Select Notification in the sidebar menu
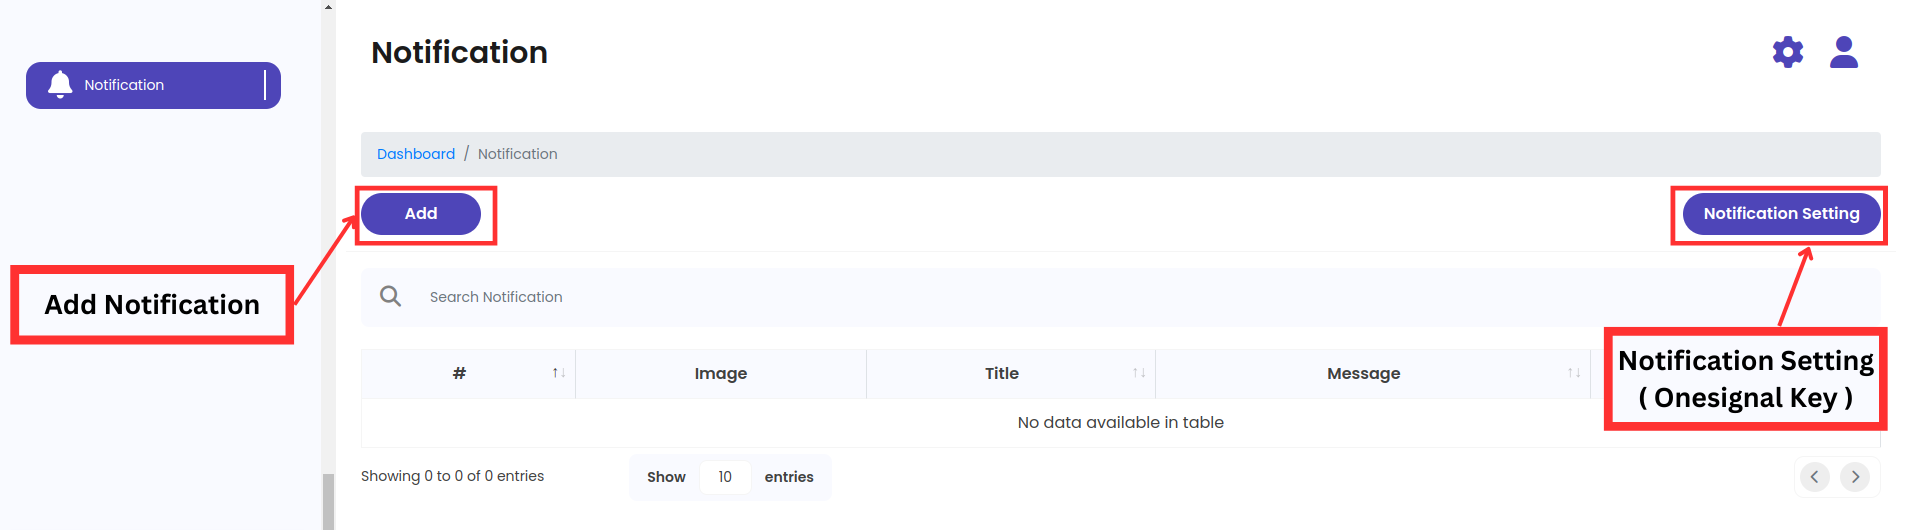 coord(153,85)
